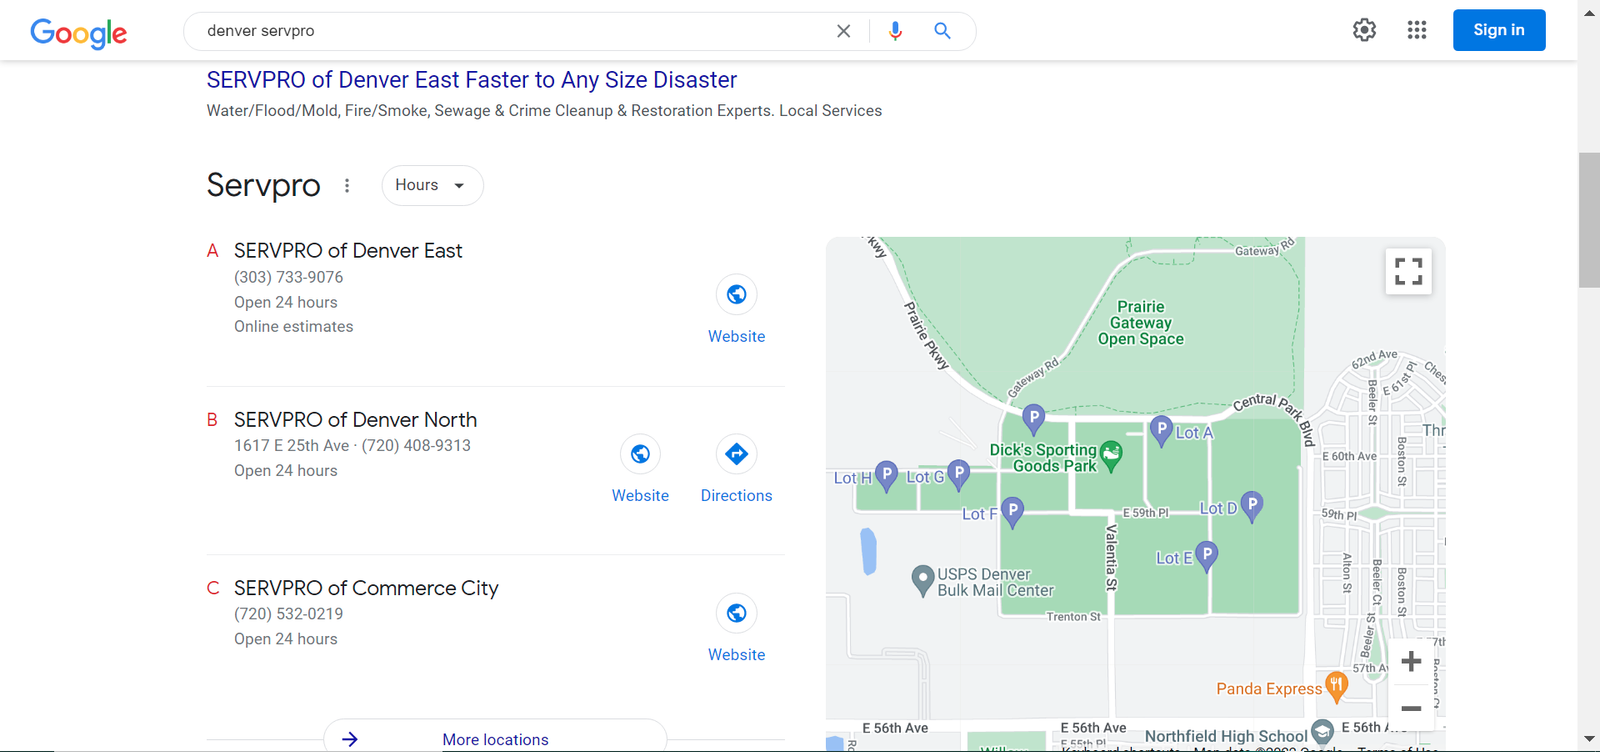Viewport: 1600px width, 752px height.
Task: Select the Lot H parking pin
Action: click(x=886, y=475)
